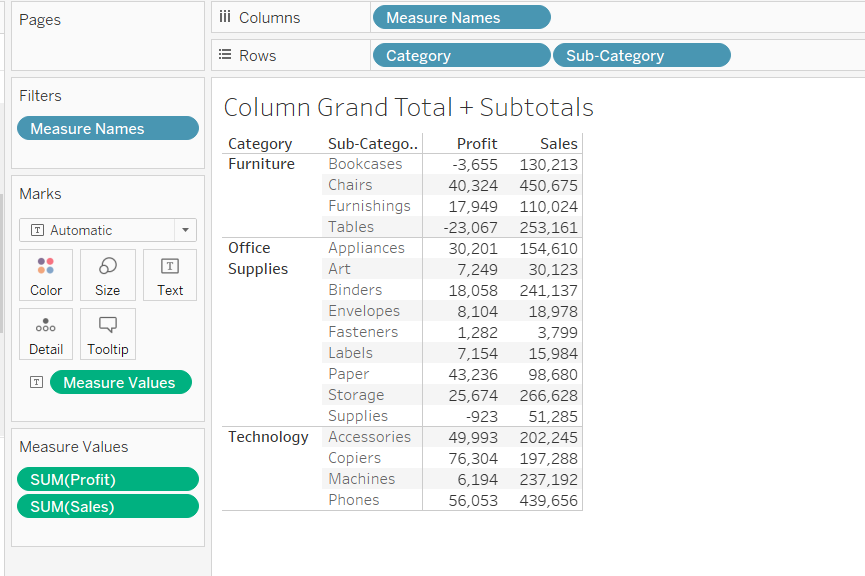Screen dimensions: 865x576
Task: Open the Text marks card
Action: point(170,275)
